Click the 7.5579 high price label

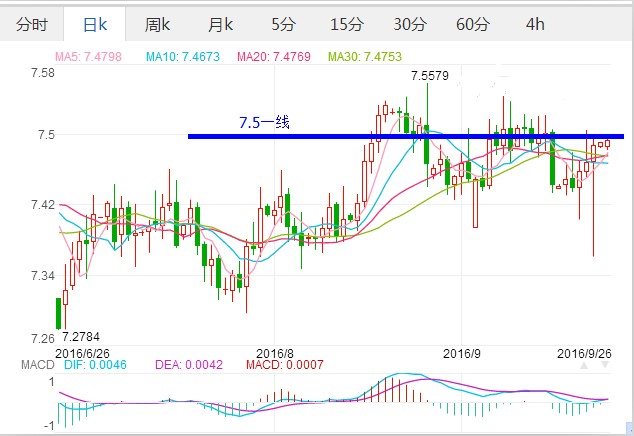click(x=430, y=76)
